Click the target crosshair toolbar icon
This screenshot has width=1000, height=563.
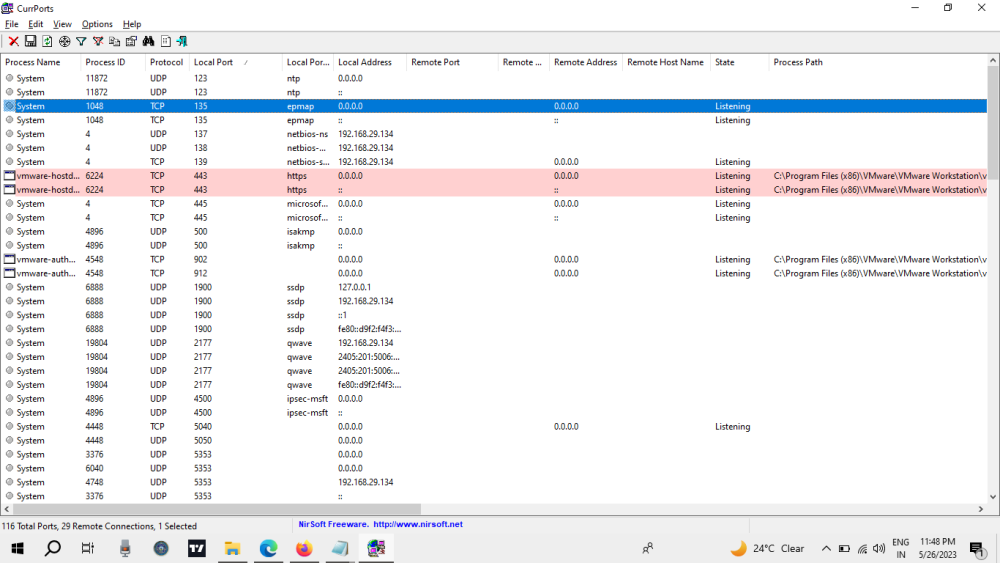[64, 41]
